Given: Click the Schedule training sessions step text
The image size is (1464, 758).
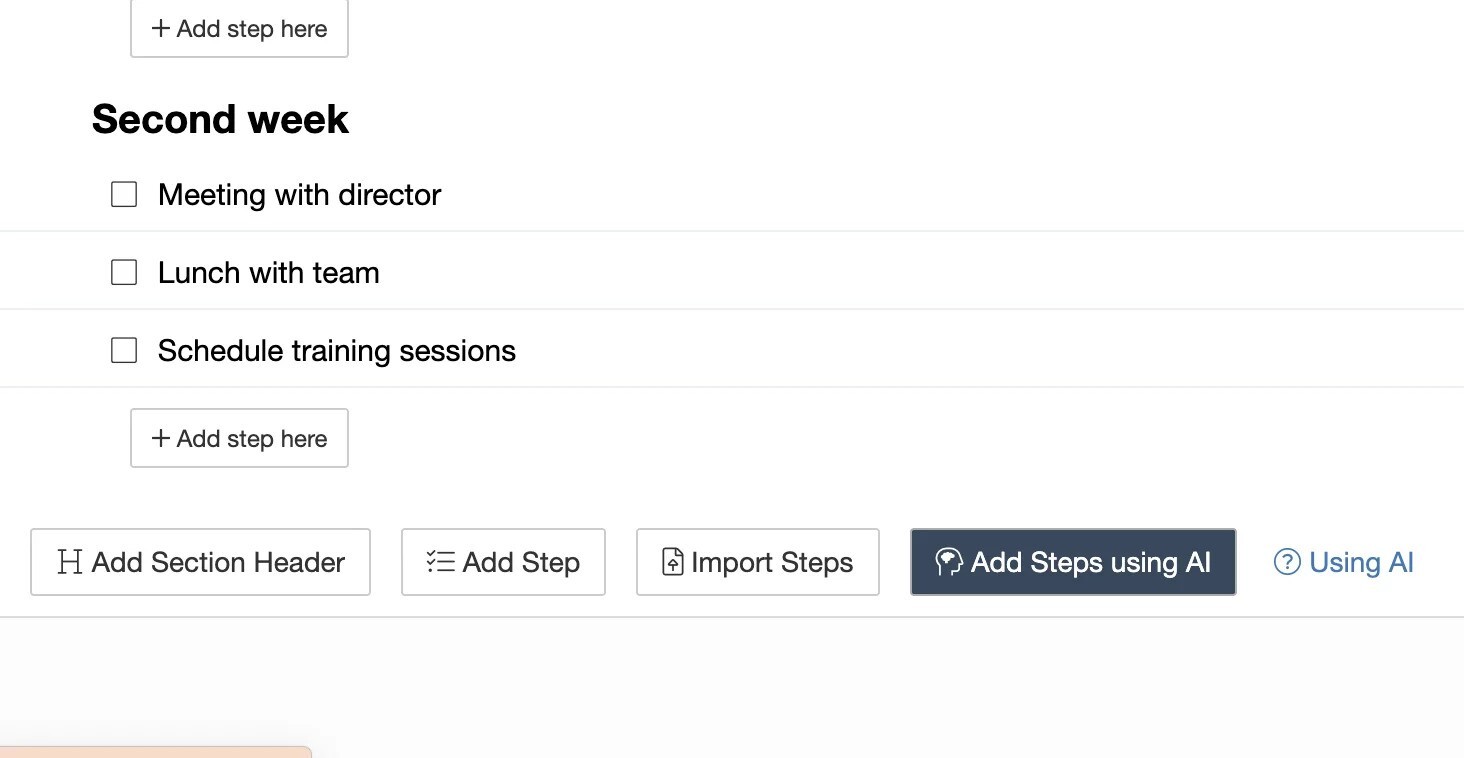Looking at the screenshot, I should coord(336,350).
